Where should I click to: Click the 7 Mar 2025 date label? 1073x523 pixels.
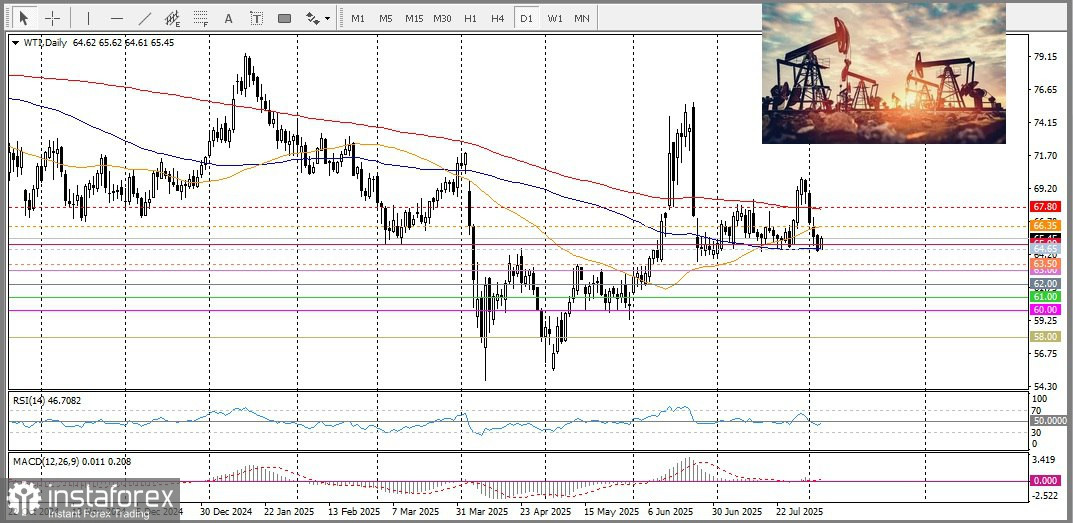[415, 512]
